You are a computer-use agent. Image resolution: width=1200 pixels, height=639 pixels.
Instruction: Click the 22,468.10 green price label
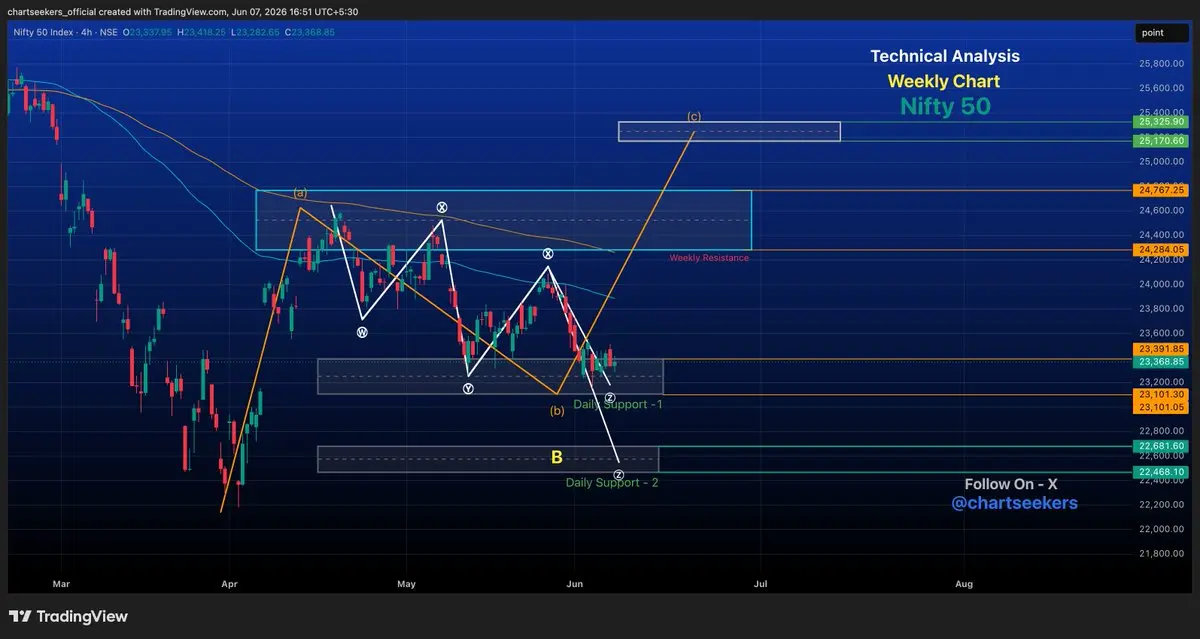1162,472
